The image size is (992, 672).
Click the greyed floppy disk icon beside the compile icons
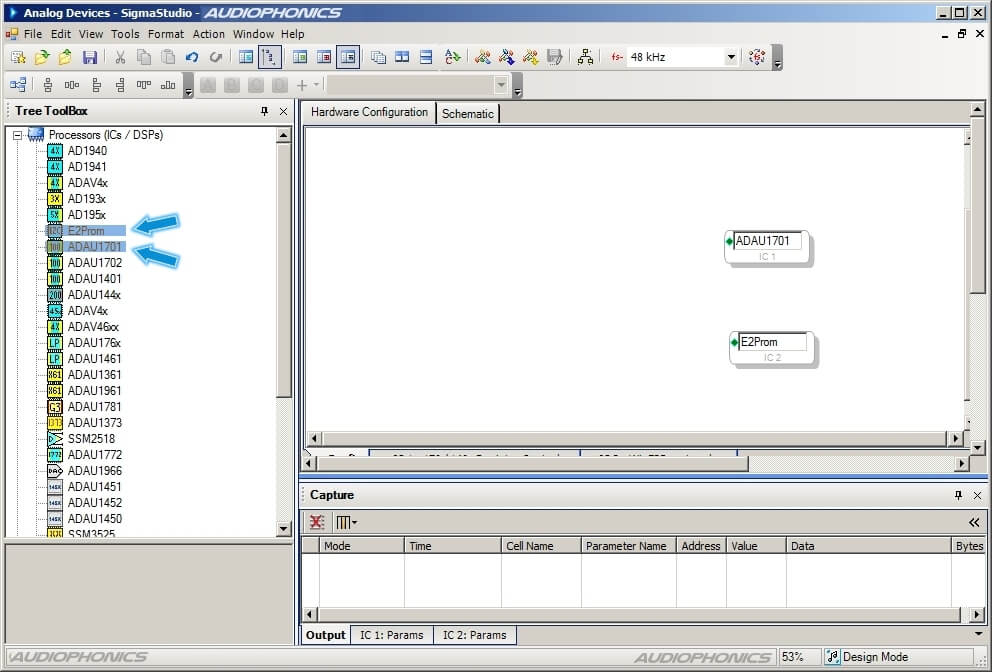coord(555,58)
